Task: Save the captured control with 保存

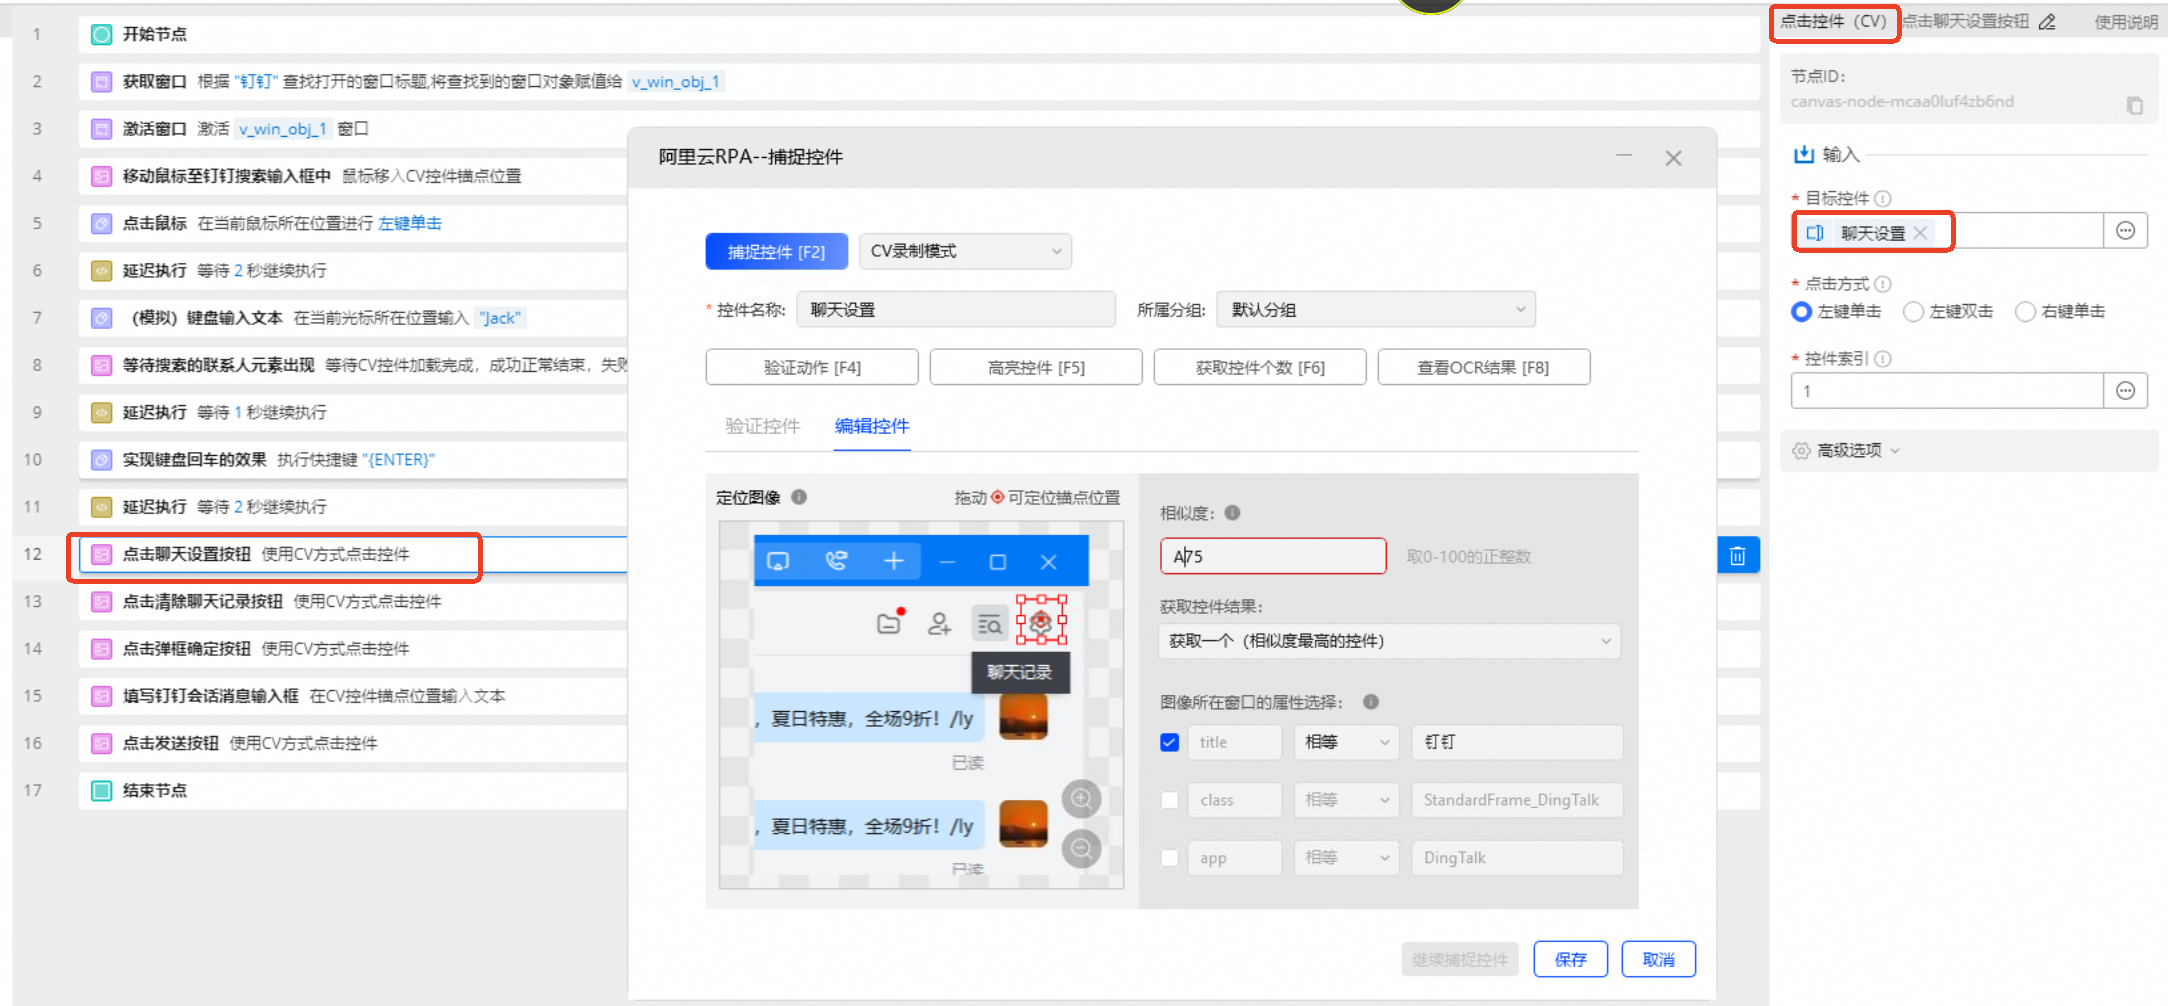Action: [x=1571, y=959]
